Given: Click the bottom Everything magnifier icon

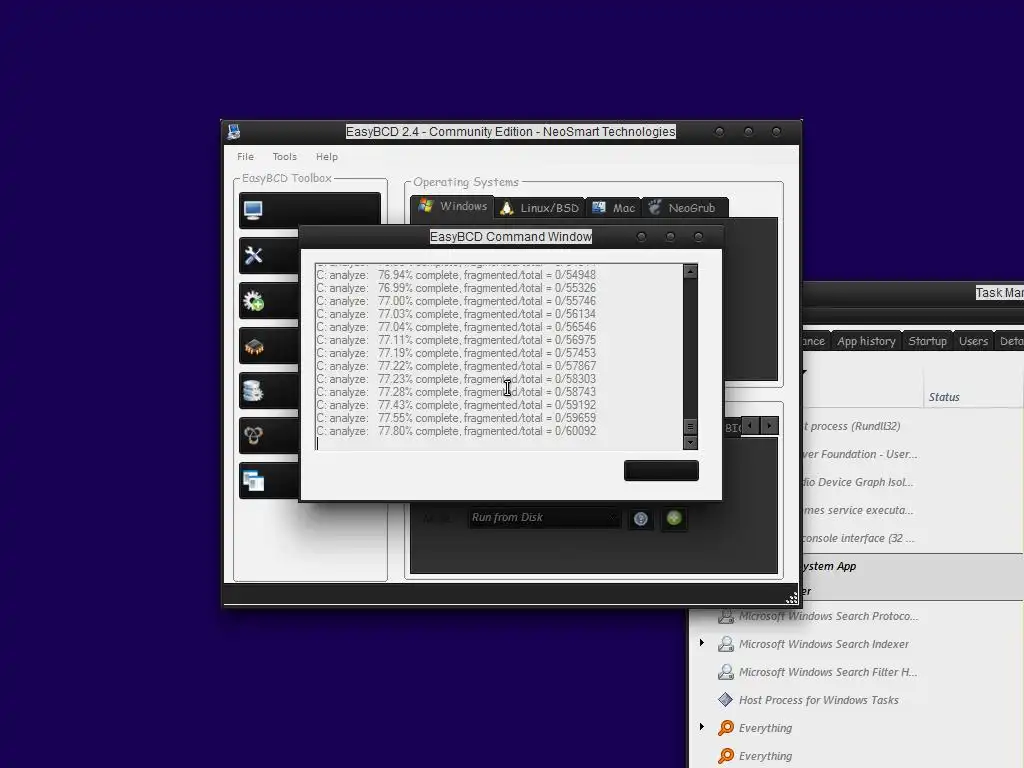Looking at the screenshot, I should tap(726, 756).
